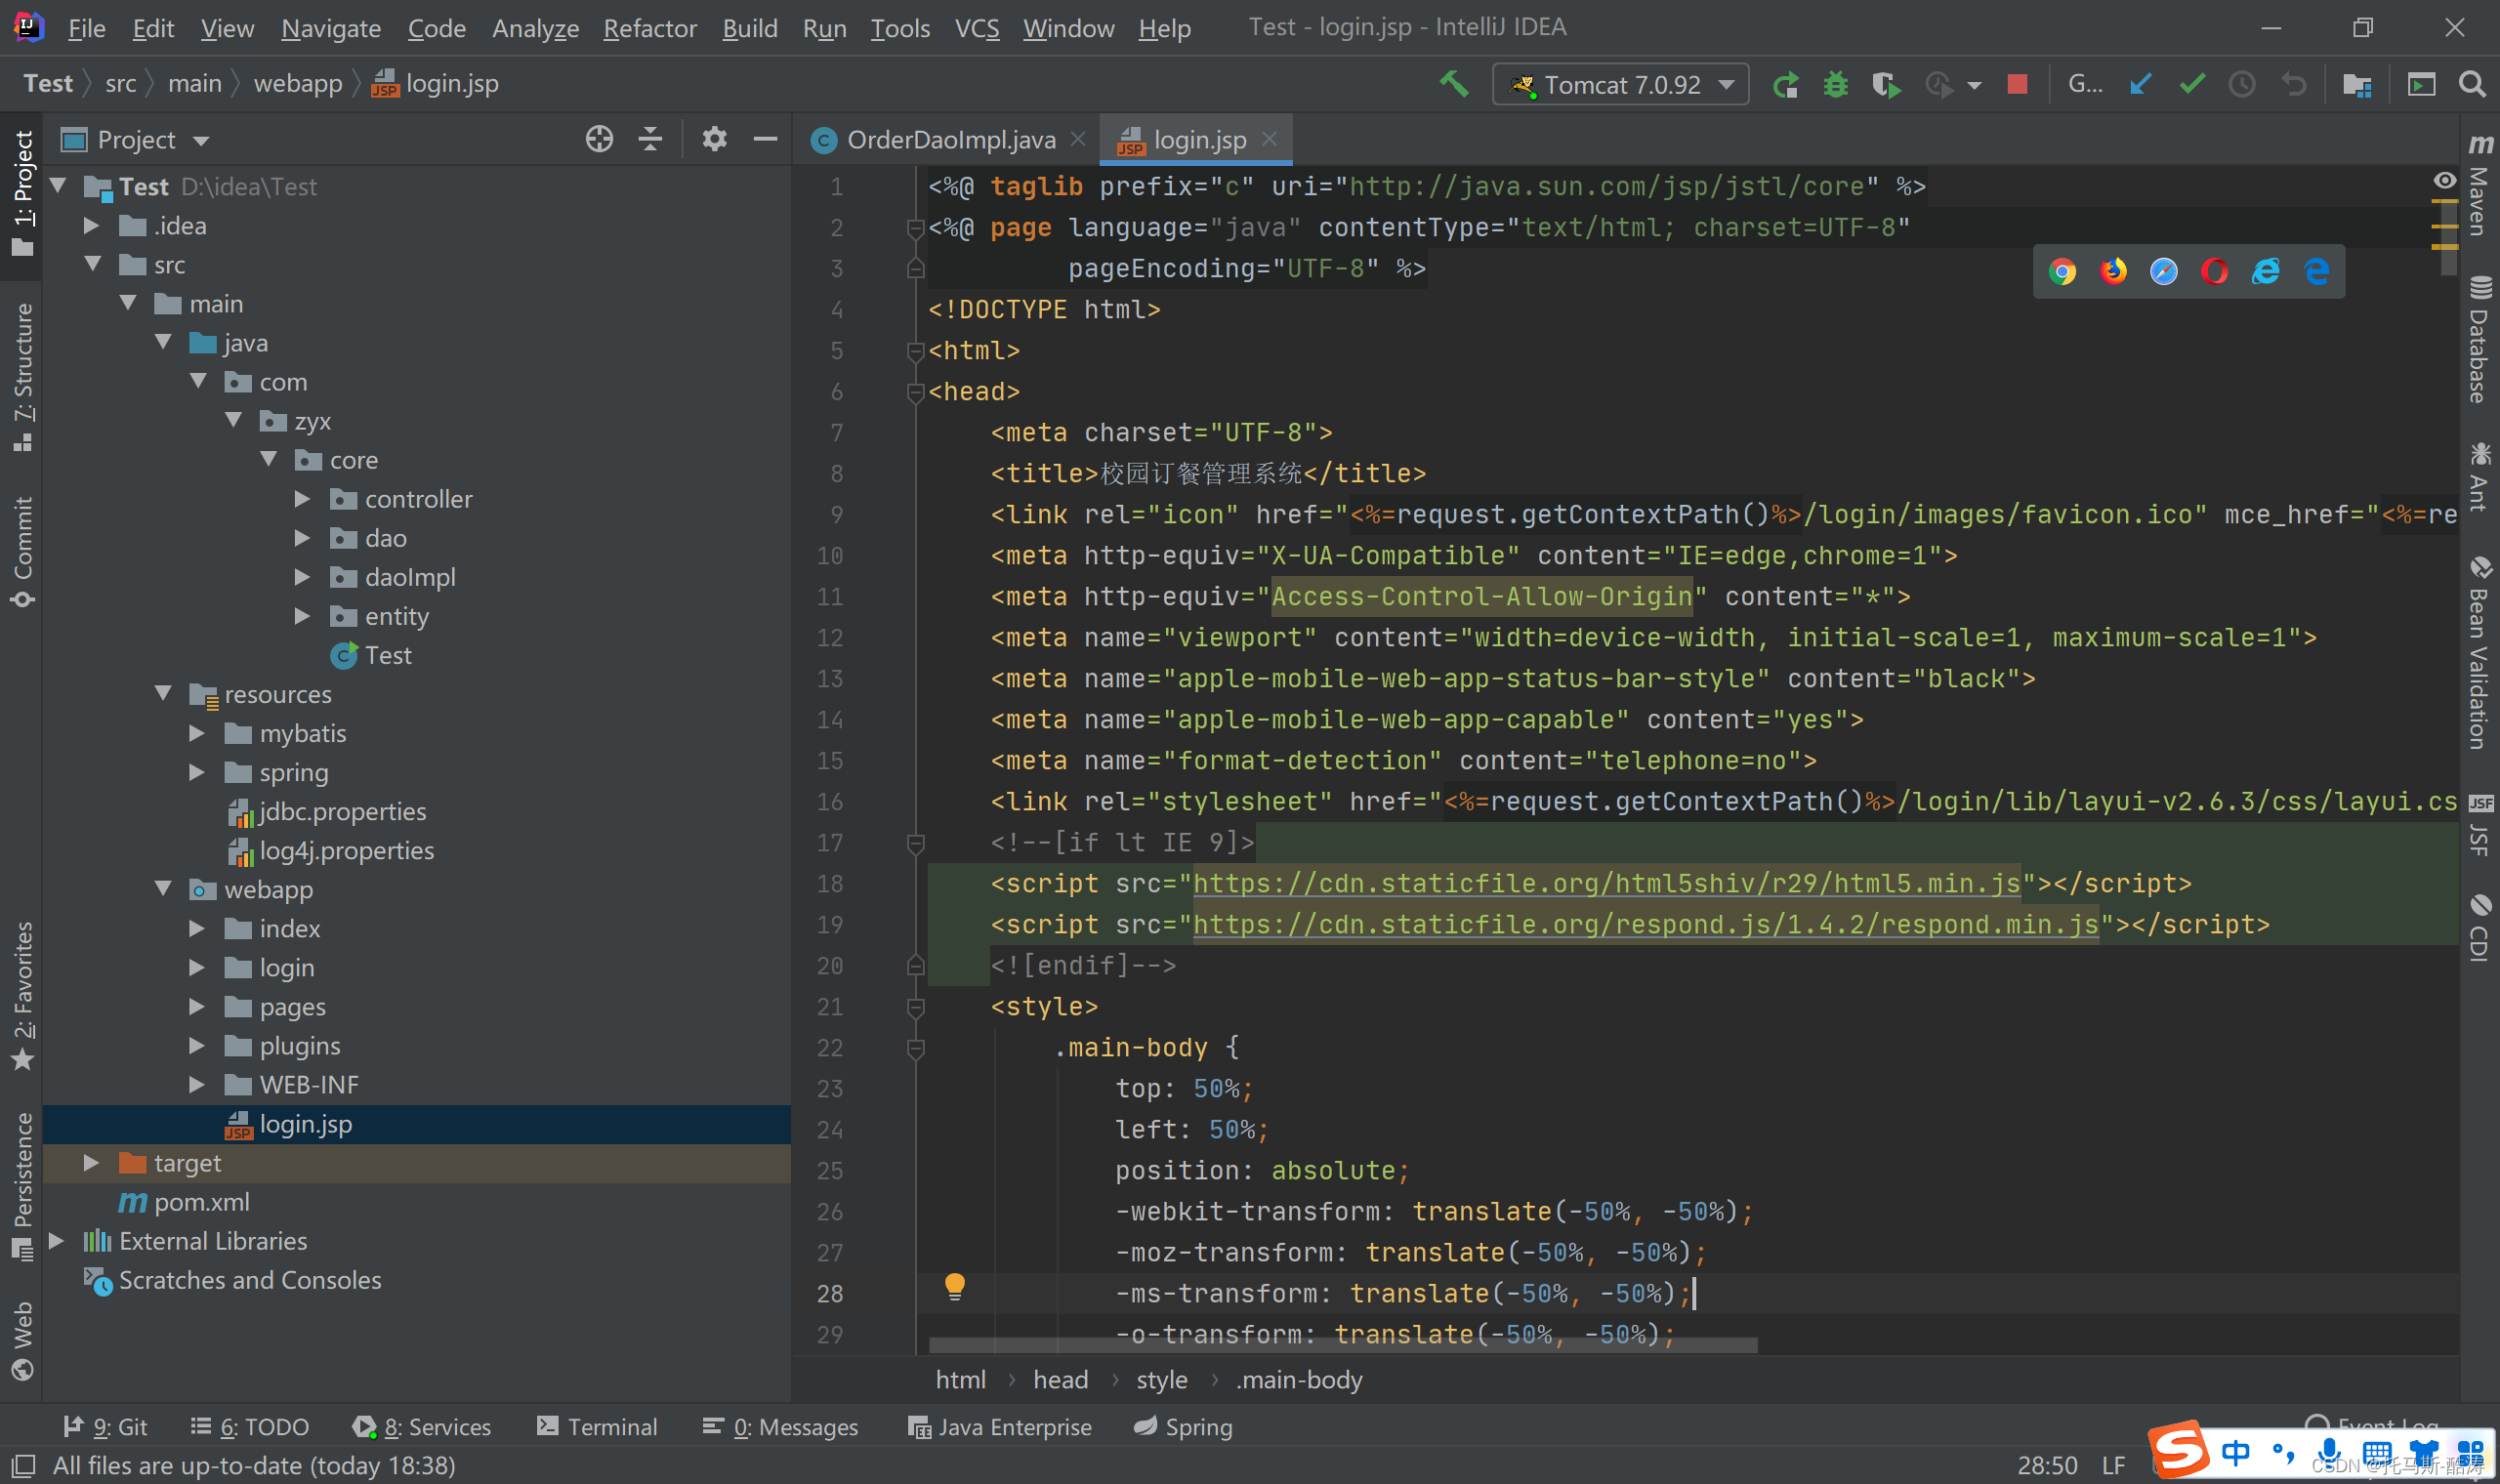Select pom.xml in the project tree
This screenshot has width=2500, height=1484.
click(202, 1202)
